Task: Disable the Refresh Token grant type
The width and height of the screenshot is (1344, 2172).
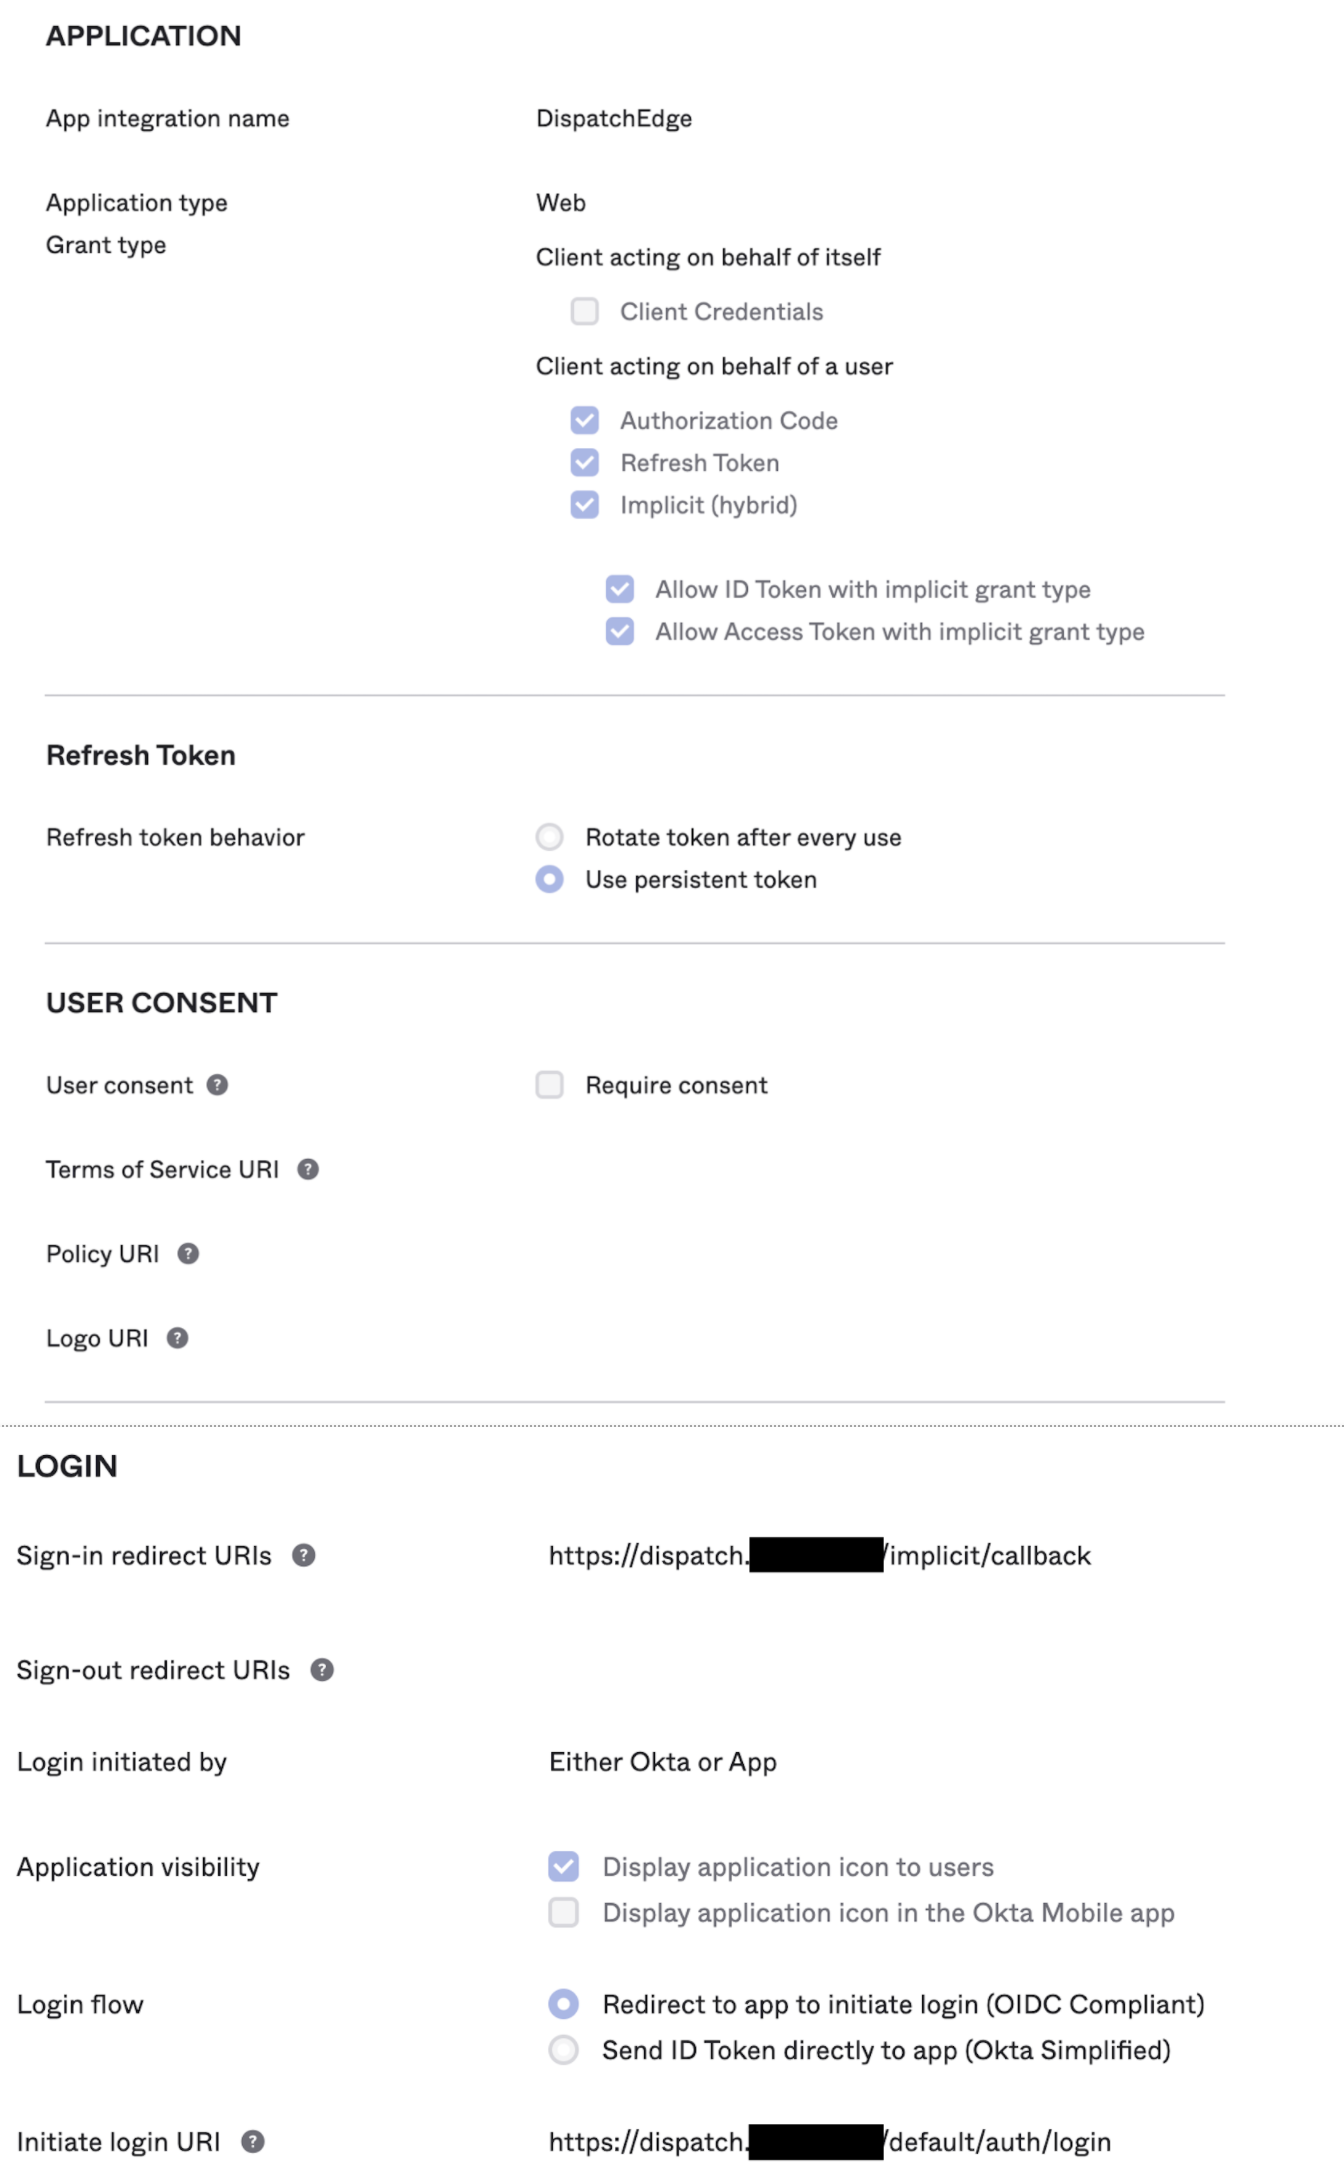Action: [x=584, y=462]
